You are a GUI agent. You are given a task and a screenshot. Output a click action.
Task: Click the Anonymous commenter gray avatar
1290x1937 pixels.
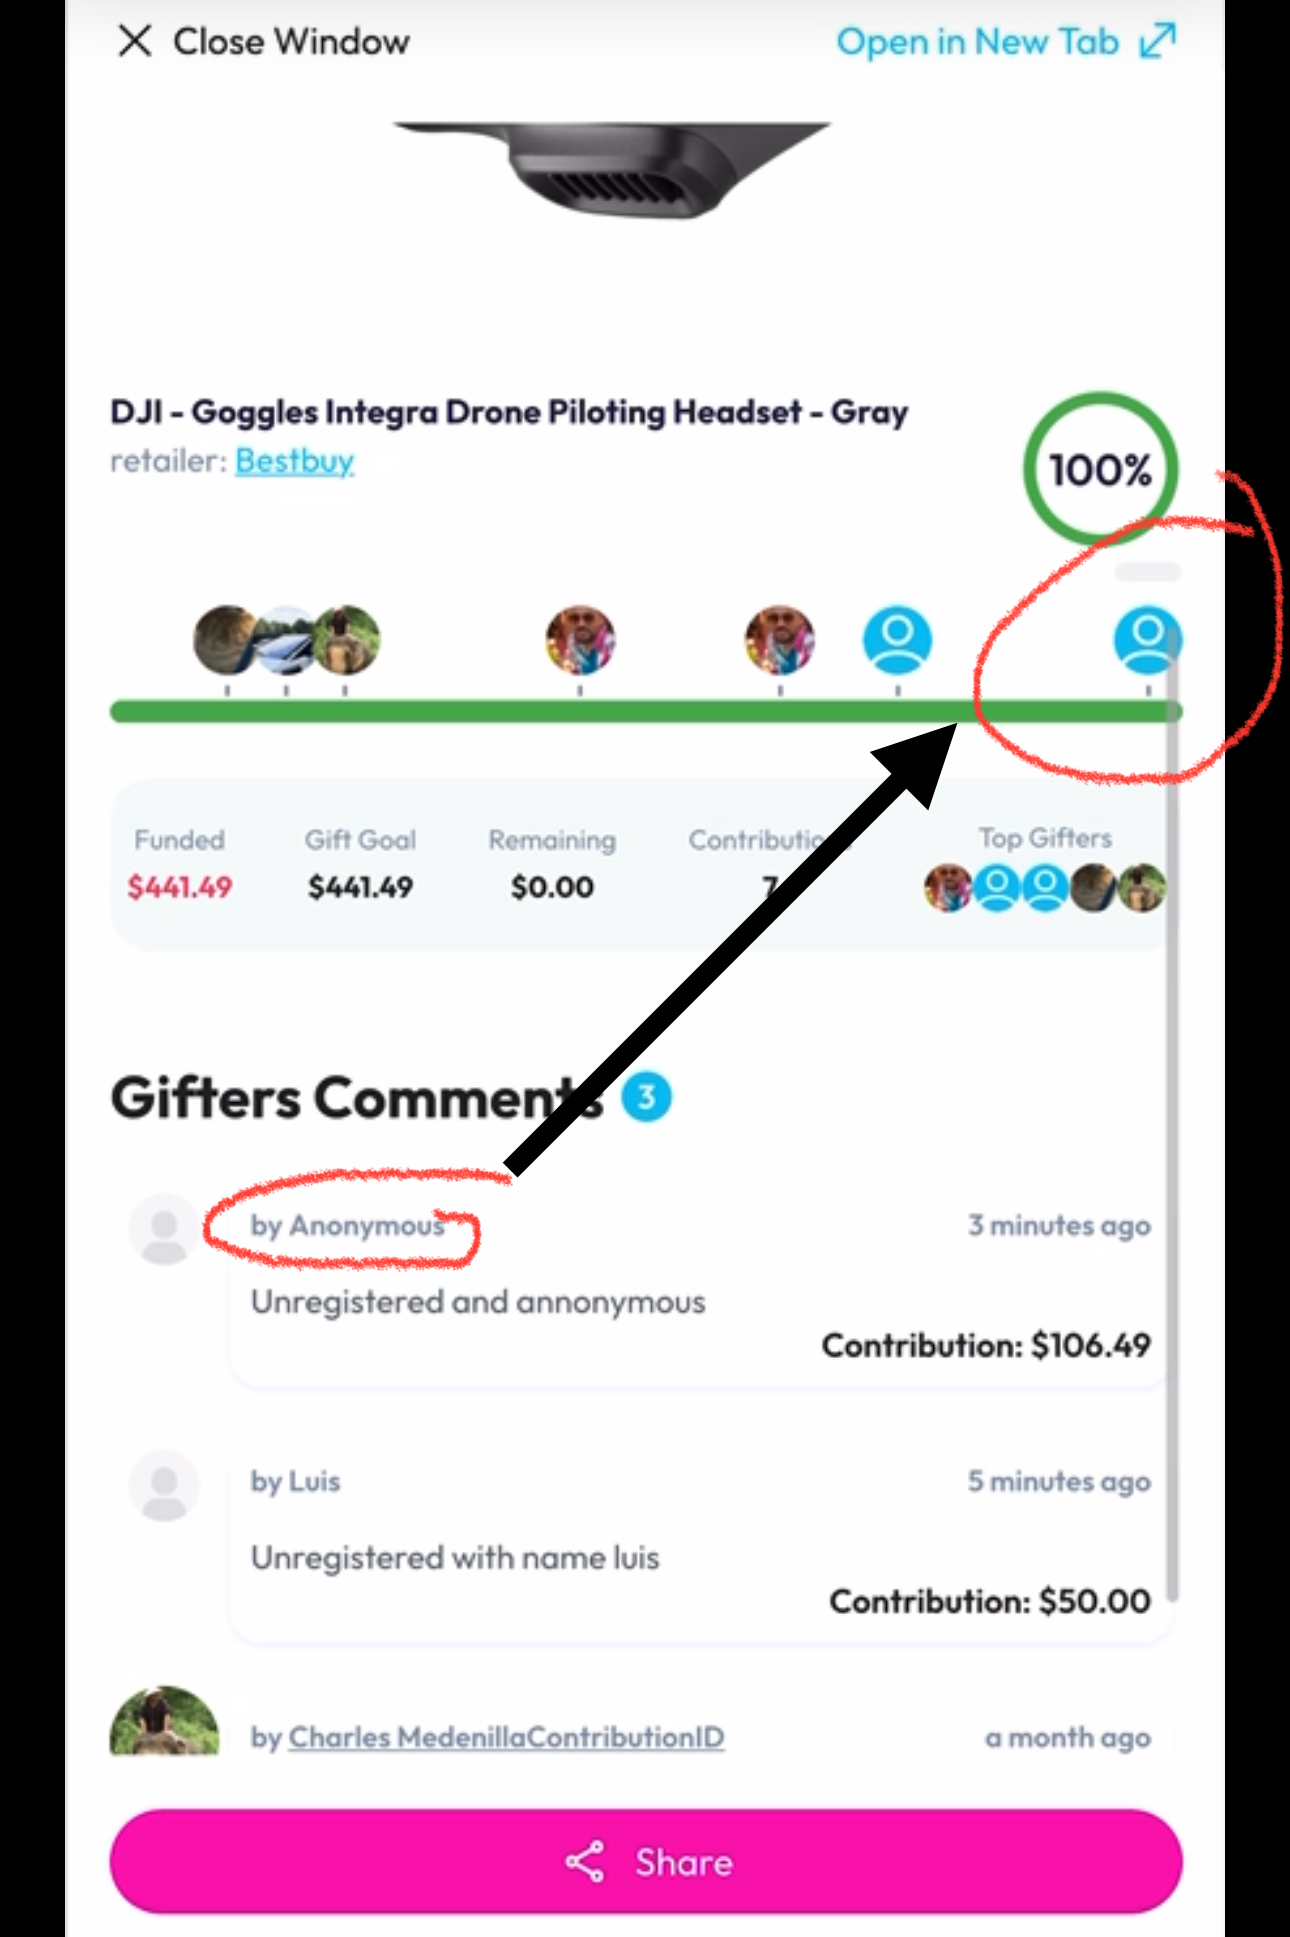(x=164, y=1228)
